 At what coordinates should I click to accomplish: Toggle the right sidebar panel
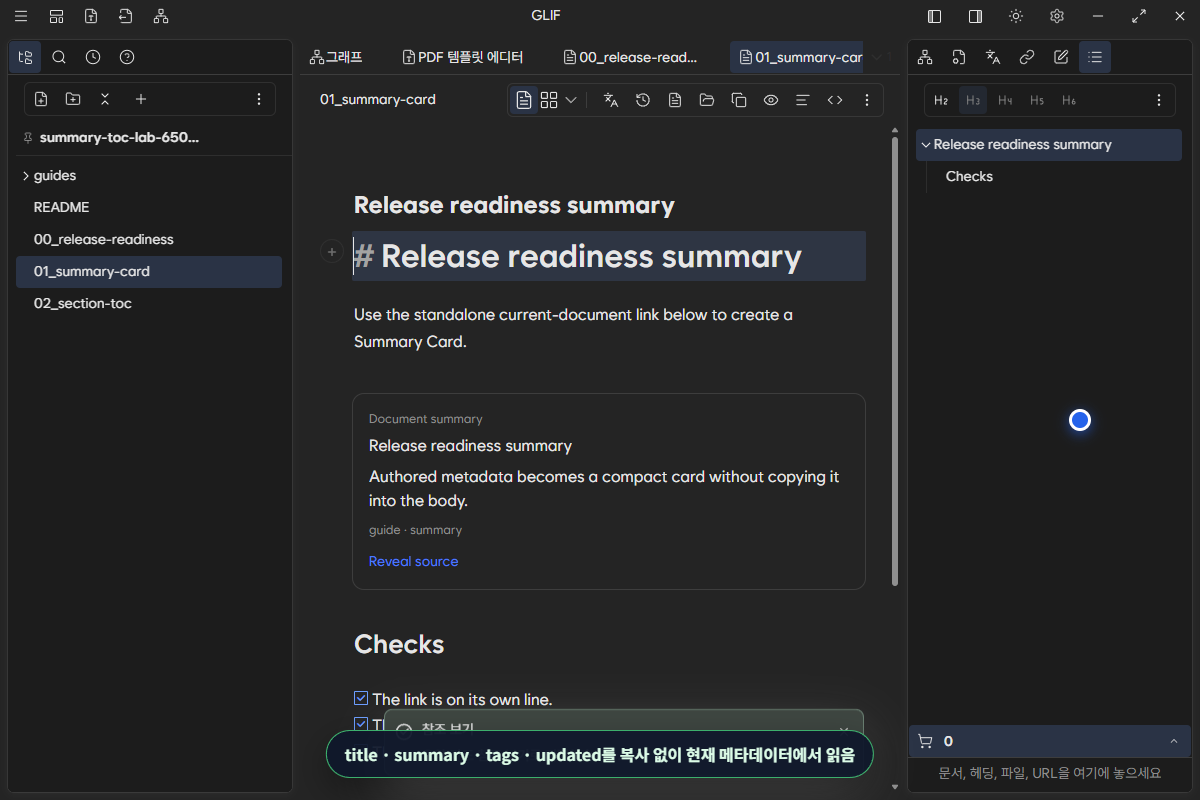click(975, 16)
